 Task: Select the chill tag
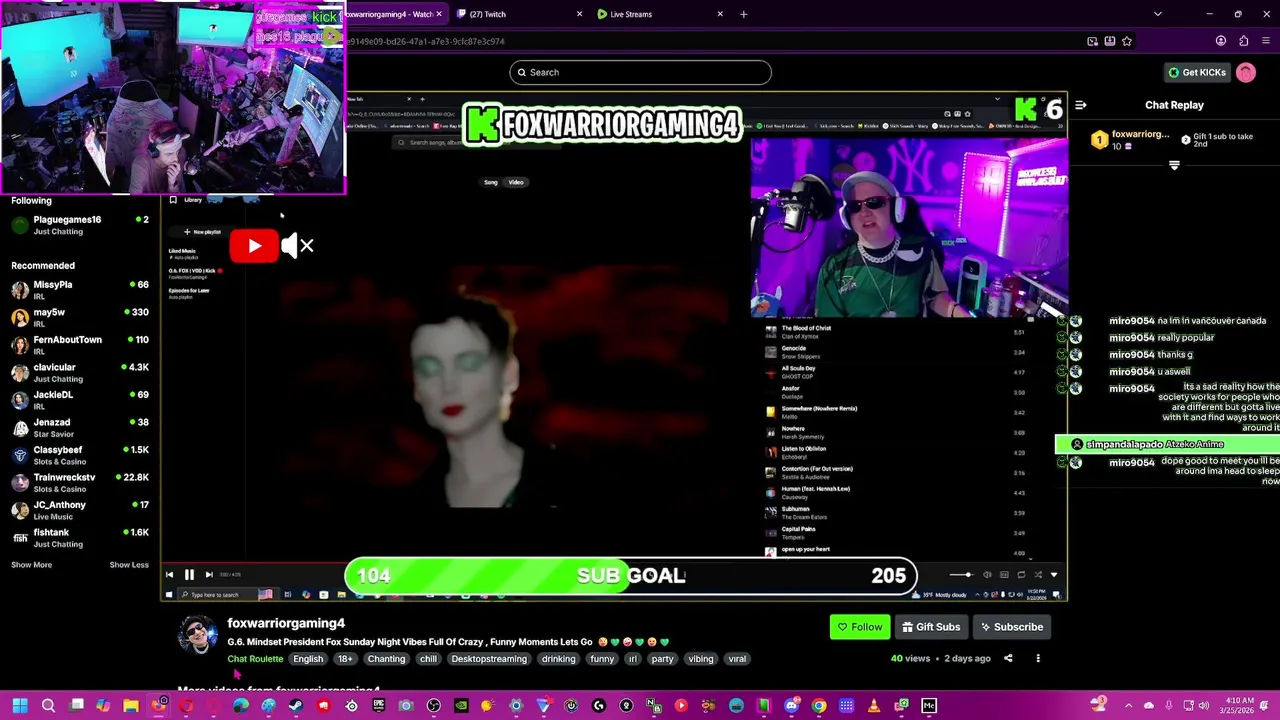tap(428, 659)
